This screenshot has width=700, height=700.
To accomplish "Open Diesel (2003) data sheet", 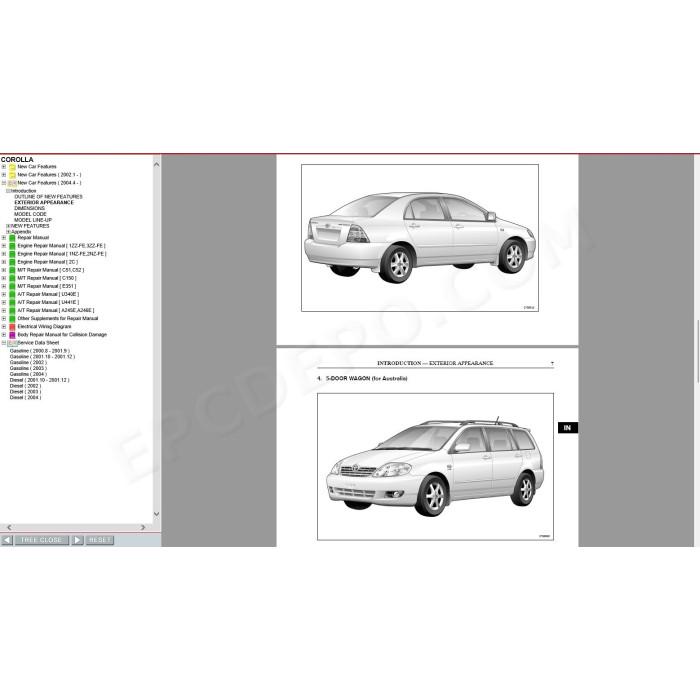I will [25, 392].
